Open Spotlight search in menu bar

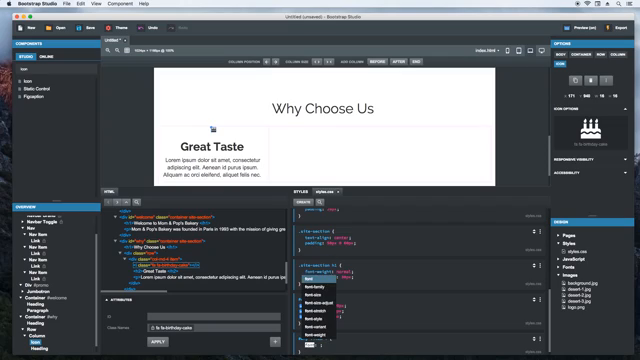pyautogui.click(x=618, y=4)
